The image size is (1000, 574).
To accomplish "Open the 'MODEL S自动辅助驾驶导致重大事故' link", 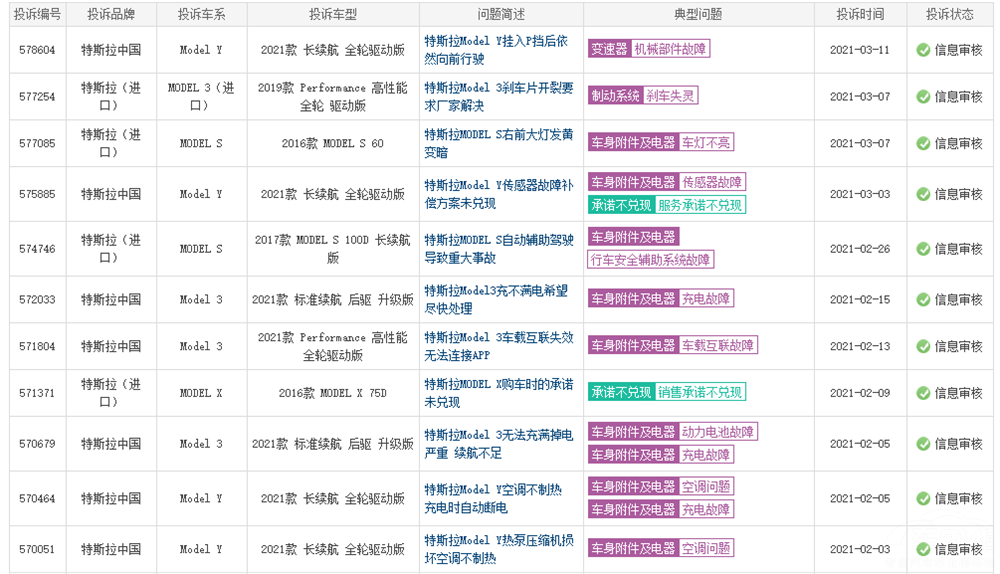I will tap(498, 249).
